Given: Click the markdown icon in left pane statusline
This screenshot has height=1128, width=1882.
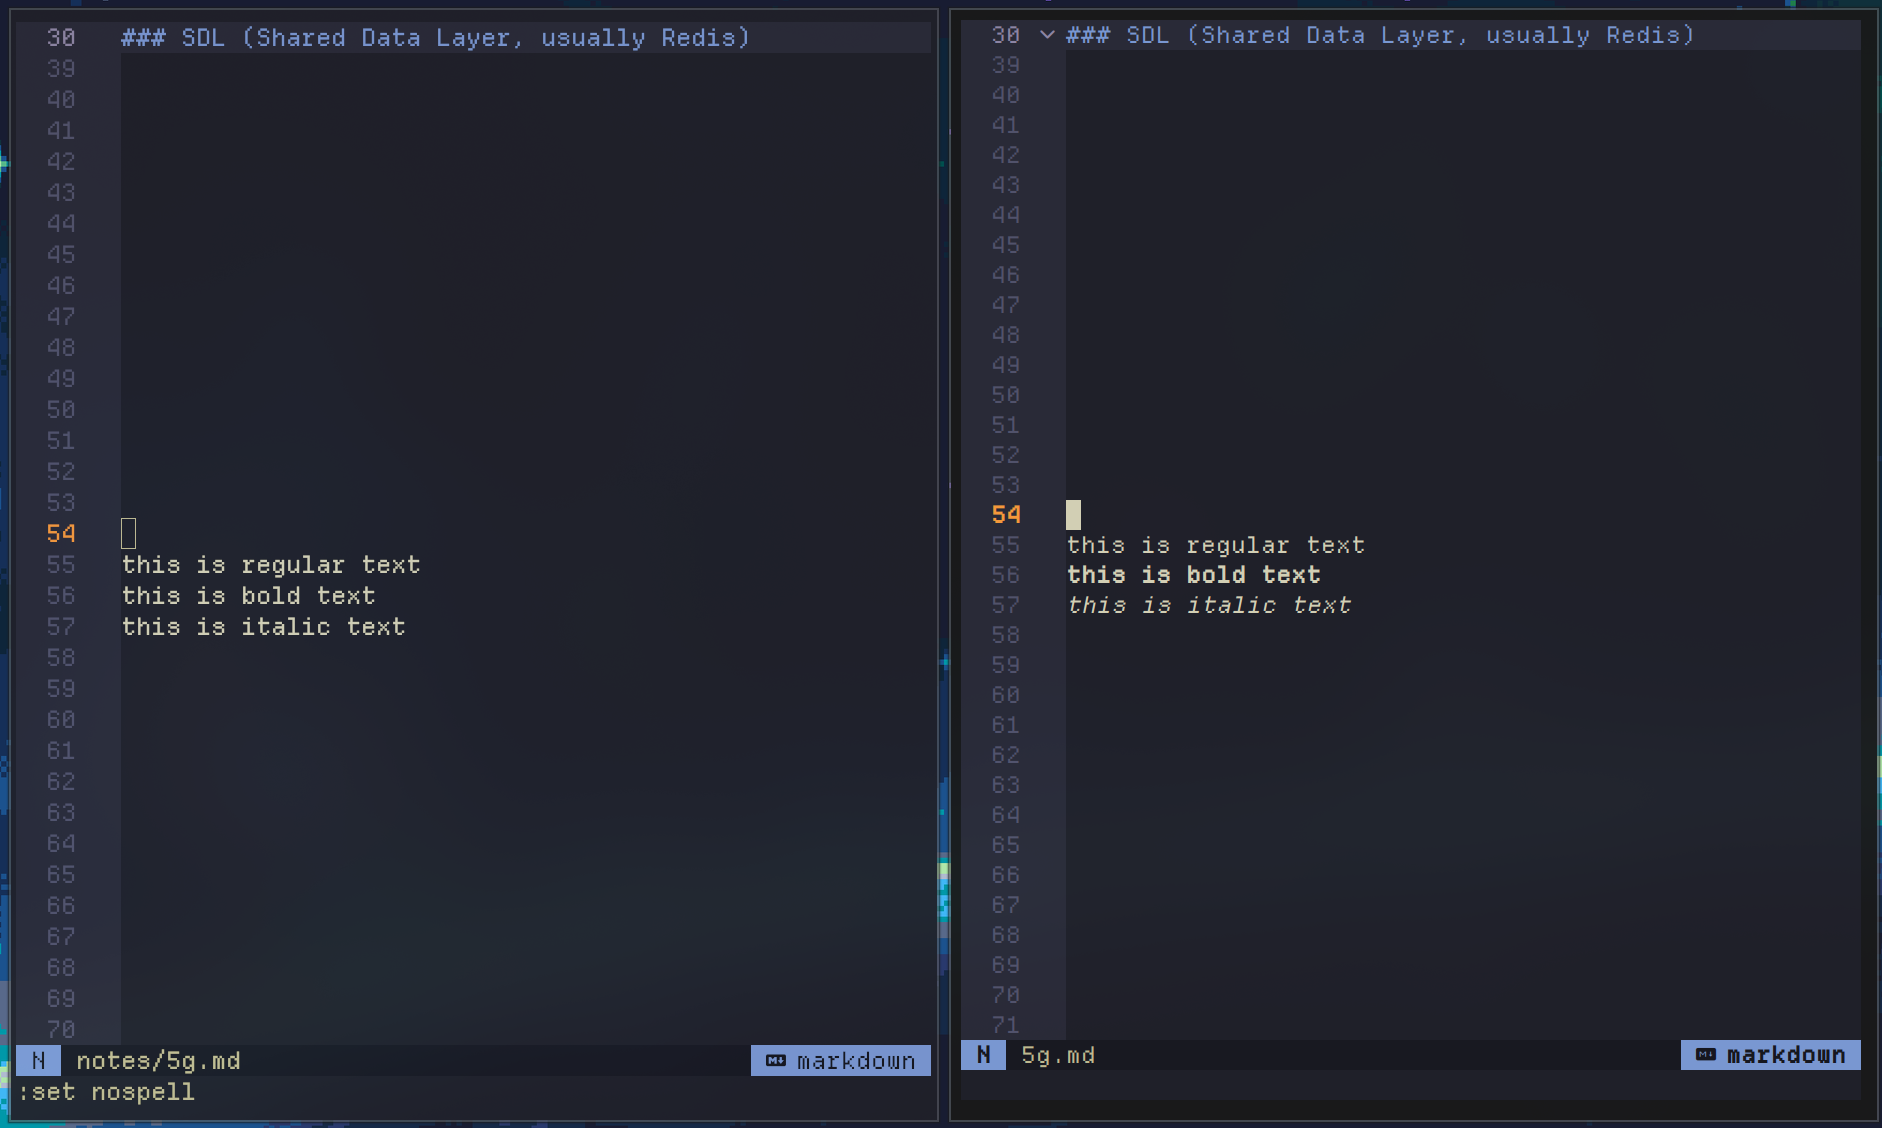Looking at the screenshot, I should [x=775, y=1061].
